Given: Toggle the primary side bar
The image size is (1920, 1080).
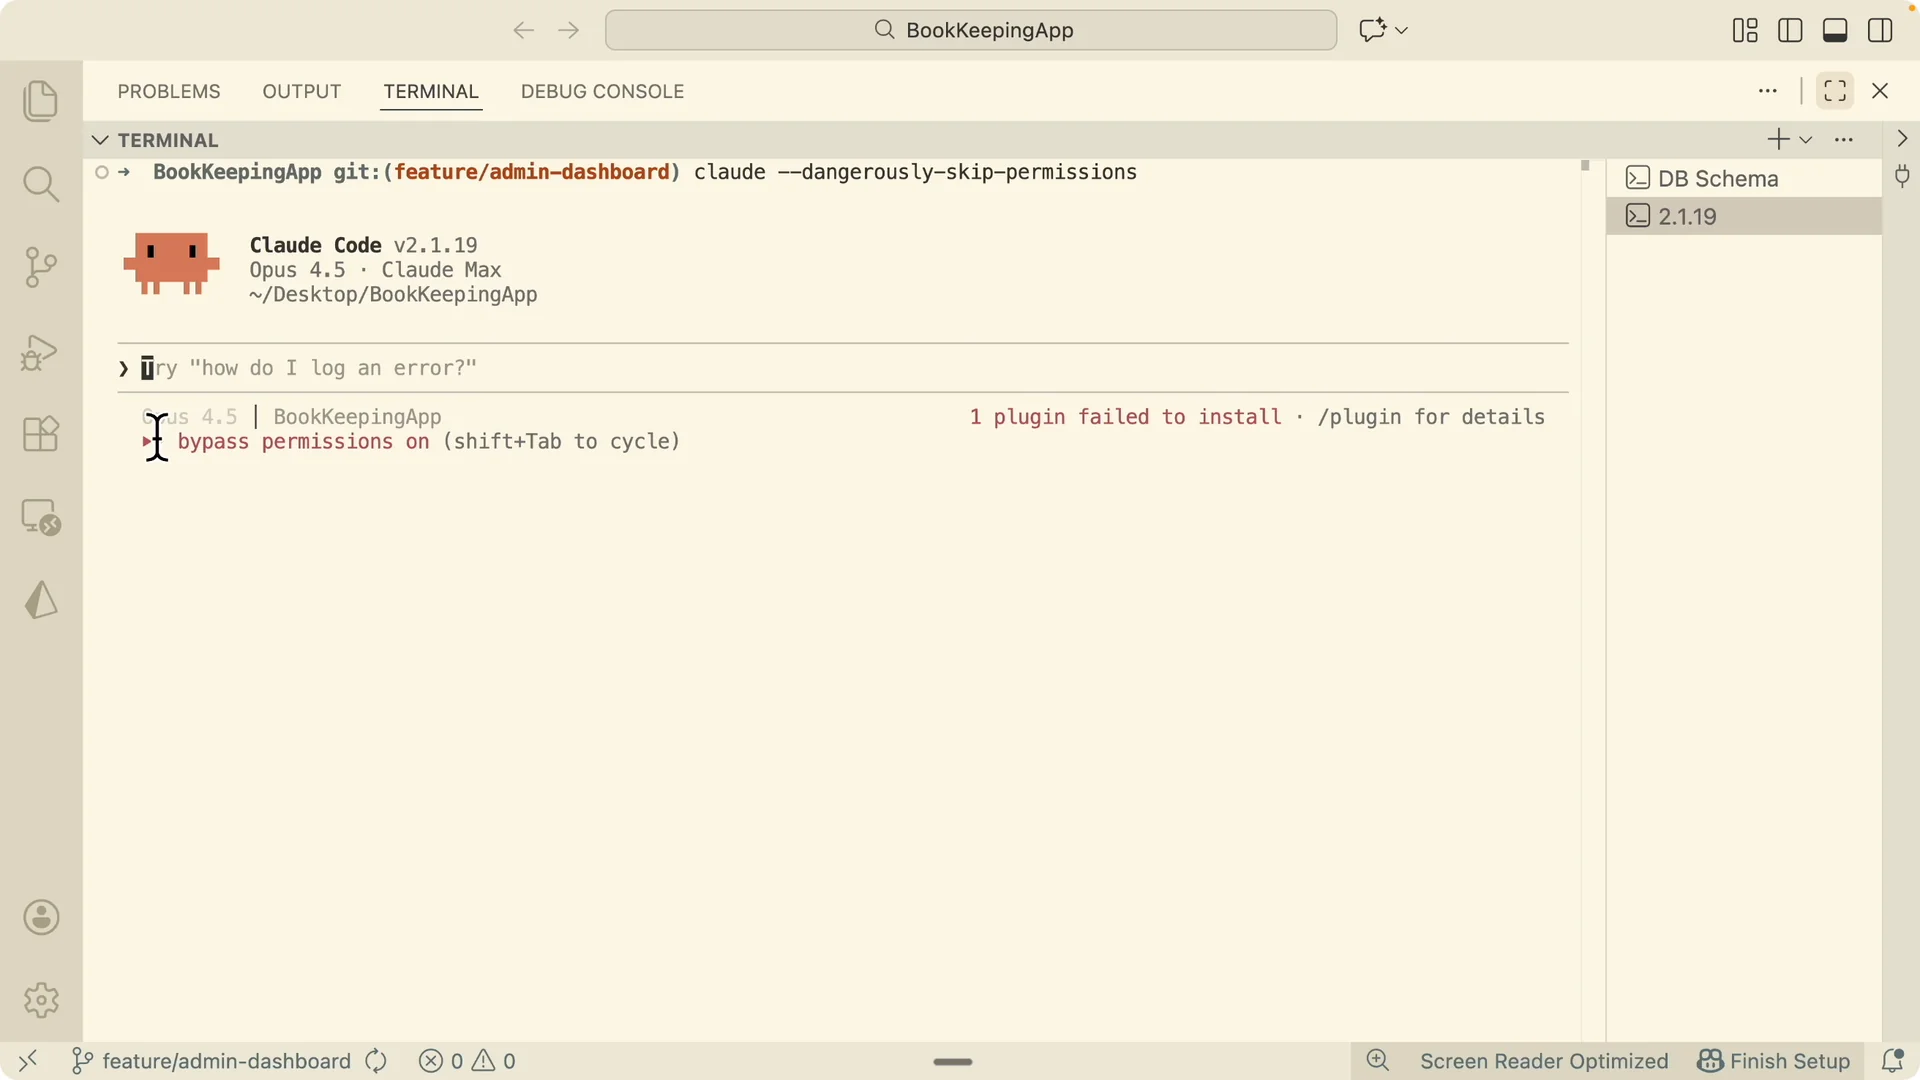Looking at the screenshot, I should click(x=1790, y=31).
